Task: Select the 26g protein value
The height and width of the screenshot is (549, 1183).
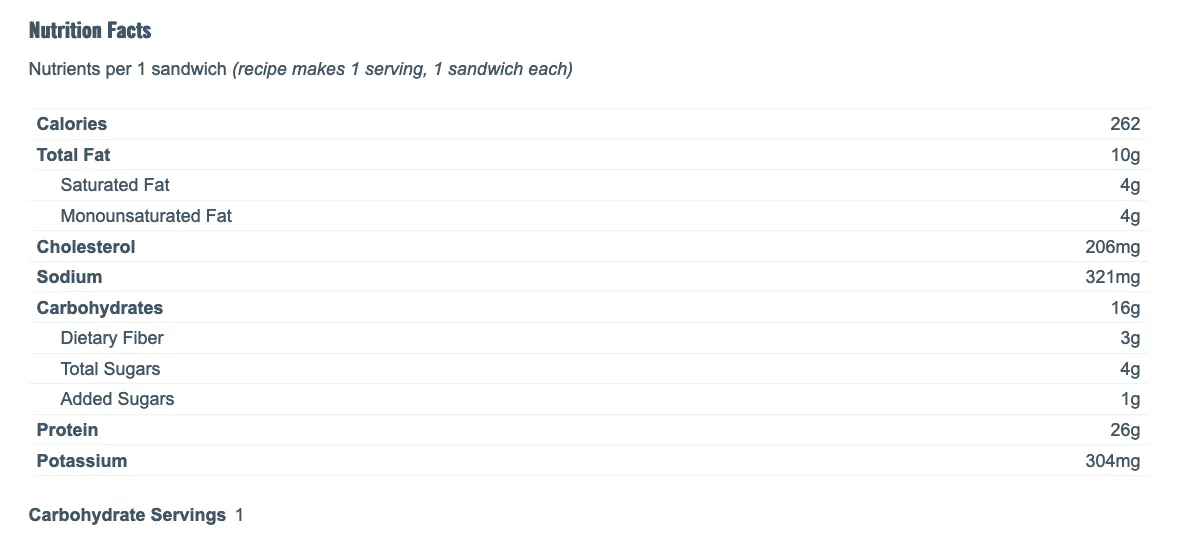Action: point(1125,430)
